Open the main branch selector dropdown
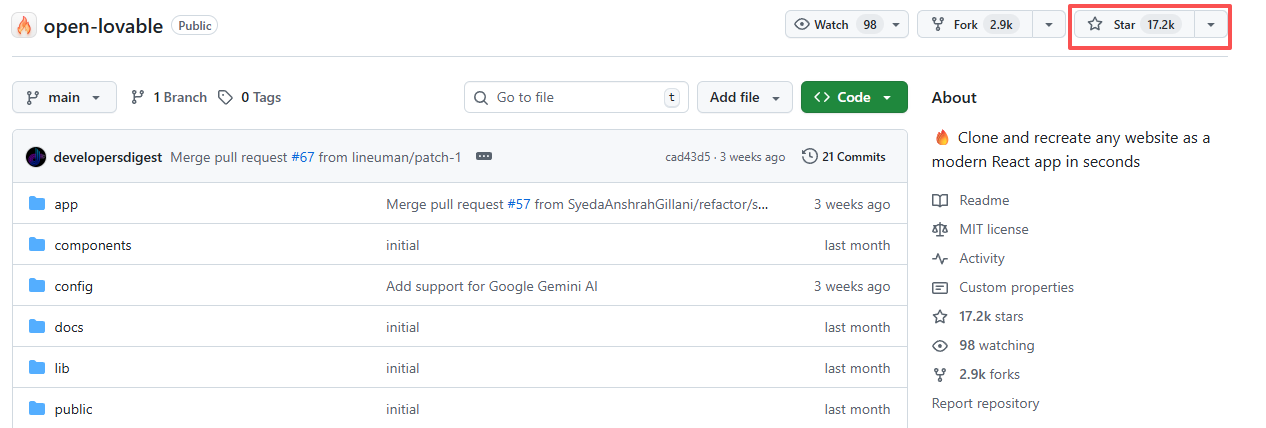The width and height of the screenshot is (1266, 428). pos(64,97)
